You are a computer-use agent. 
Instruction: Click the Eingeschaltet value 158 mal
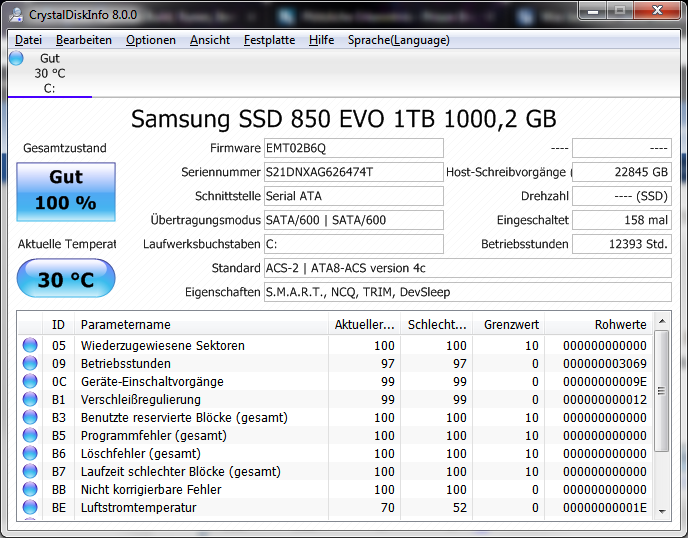622,220
